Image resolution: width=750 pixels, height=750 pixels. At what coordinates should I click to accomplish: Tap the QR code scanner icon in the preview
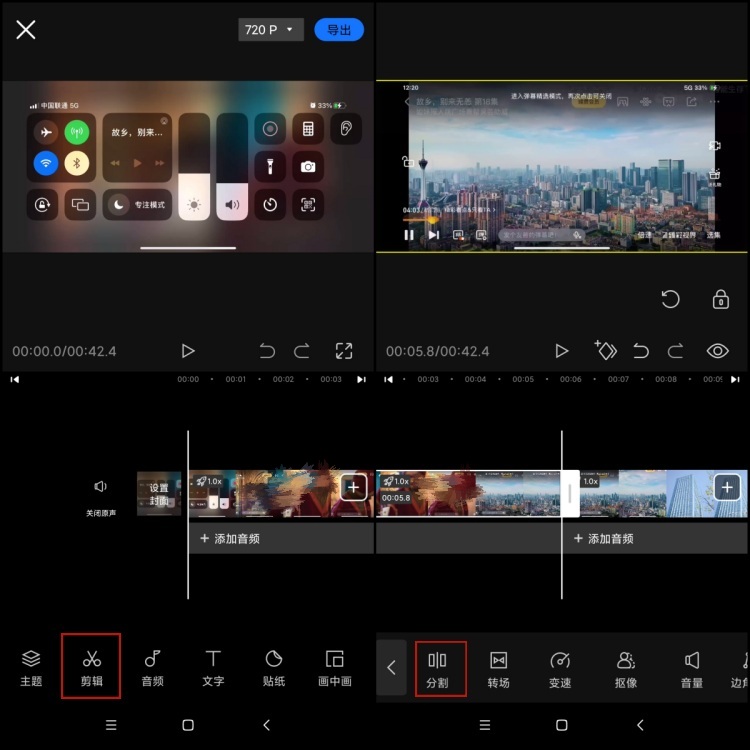tap(308, 205)
